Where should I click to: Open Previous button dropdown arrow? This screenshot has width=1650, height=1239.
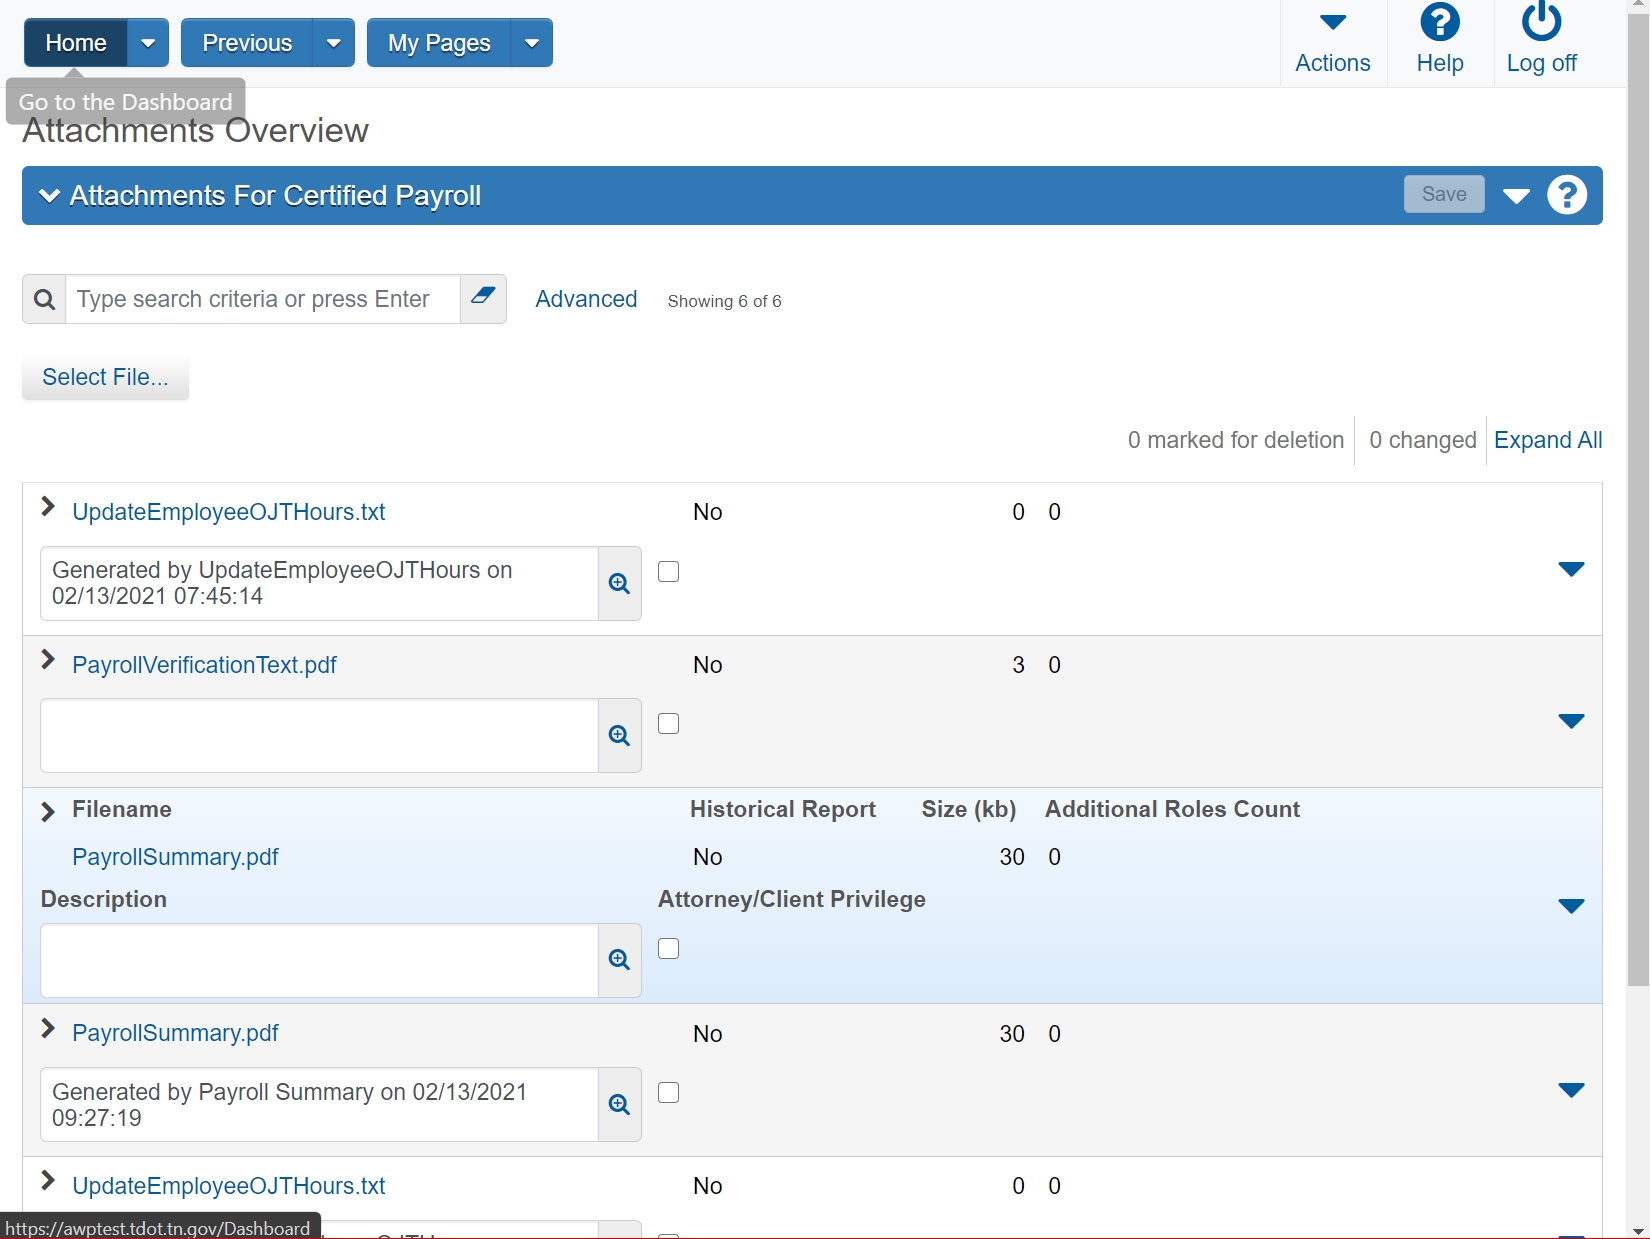click(x=334, y=43)
